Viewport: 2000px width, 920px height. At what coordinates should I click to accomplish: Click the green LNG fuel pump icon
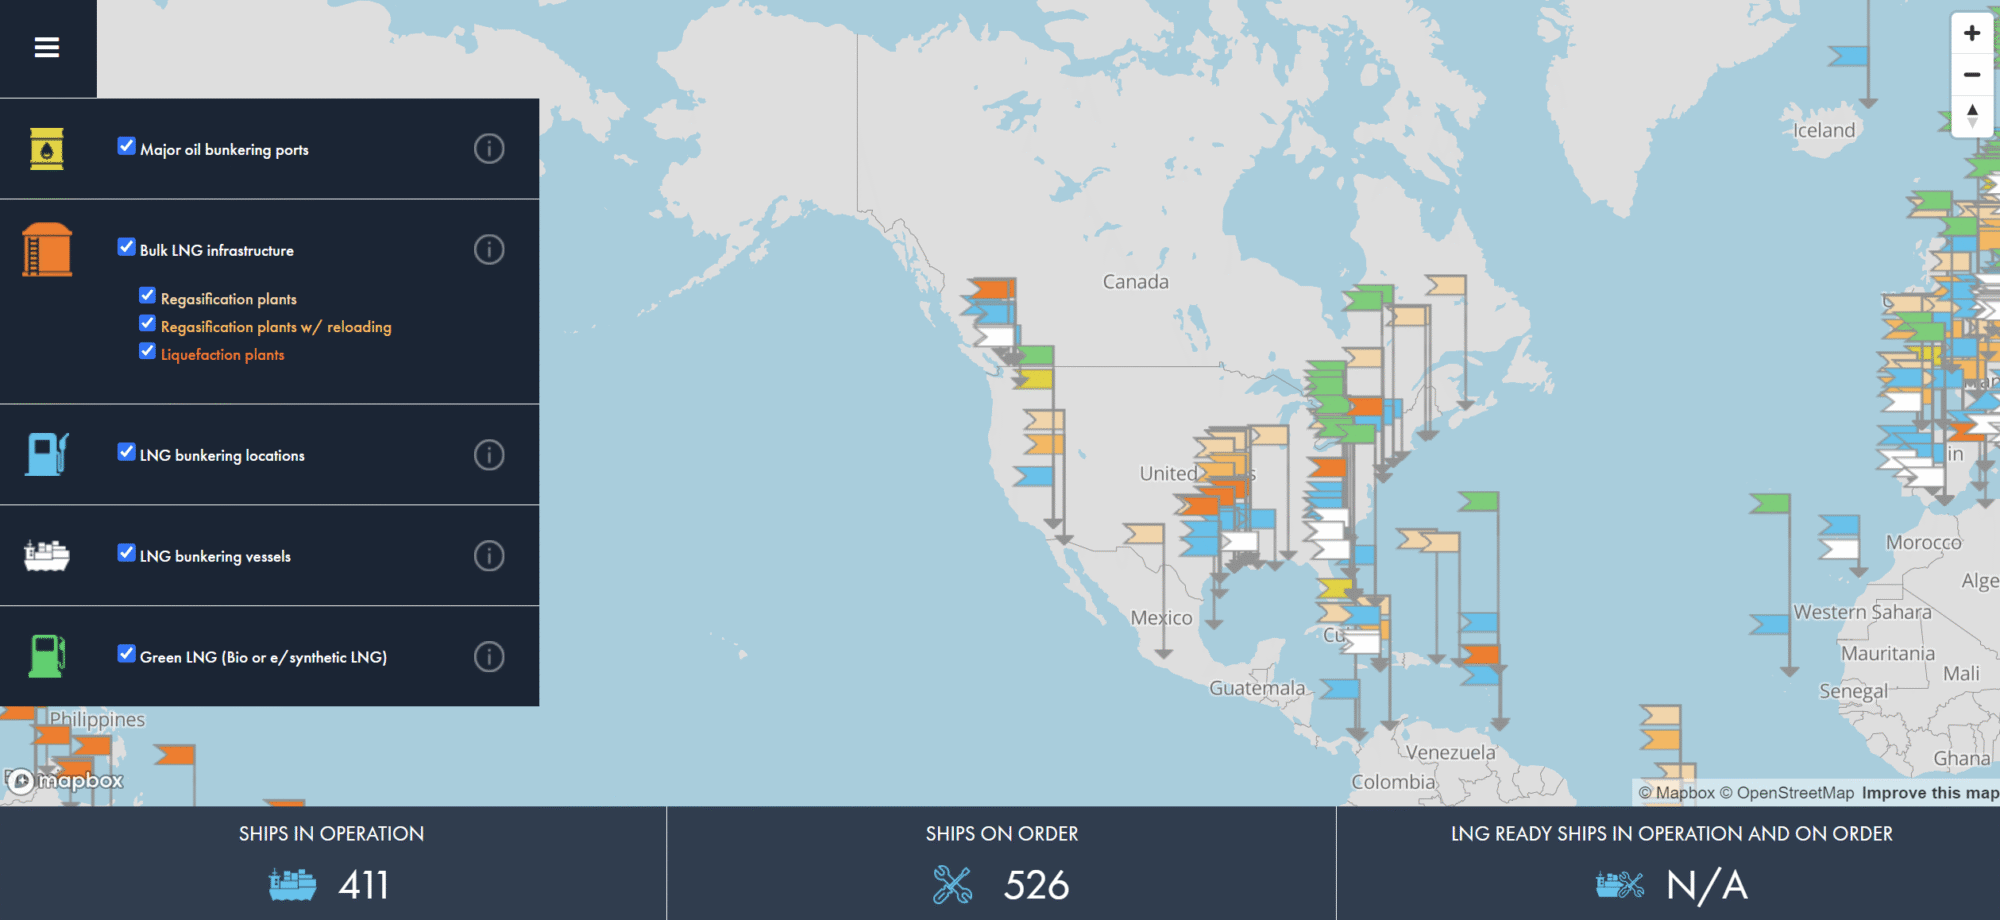47,657
